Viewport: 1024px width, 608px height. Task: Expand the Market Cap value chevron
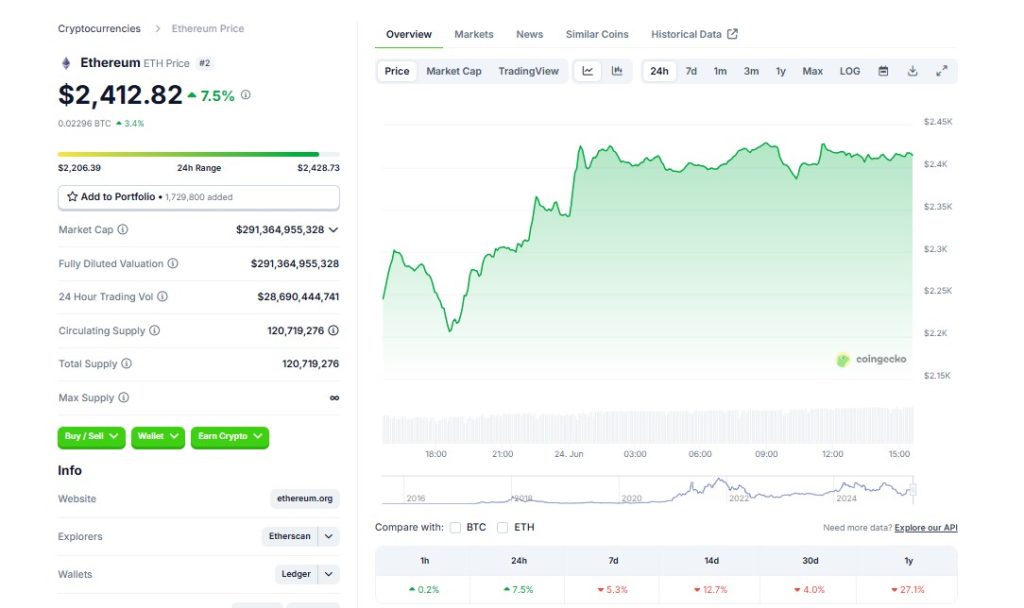[x=334, y=229]
